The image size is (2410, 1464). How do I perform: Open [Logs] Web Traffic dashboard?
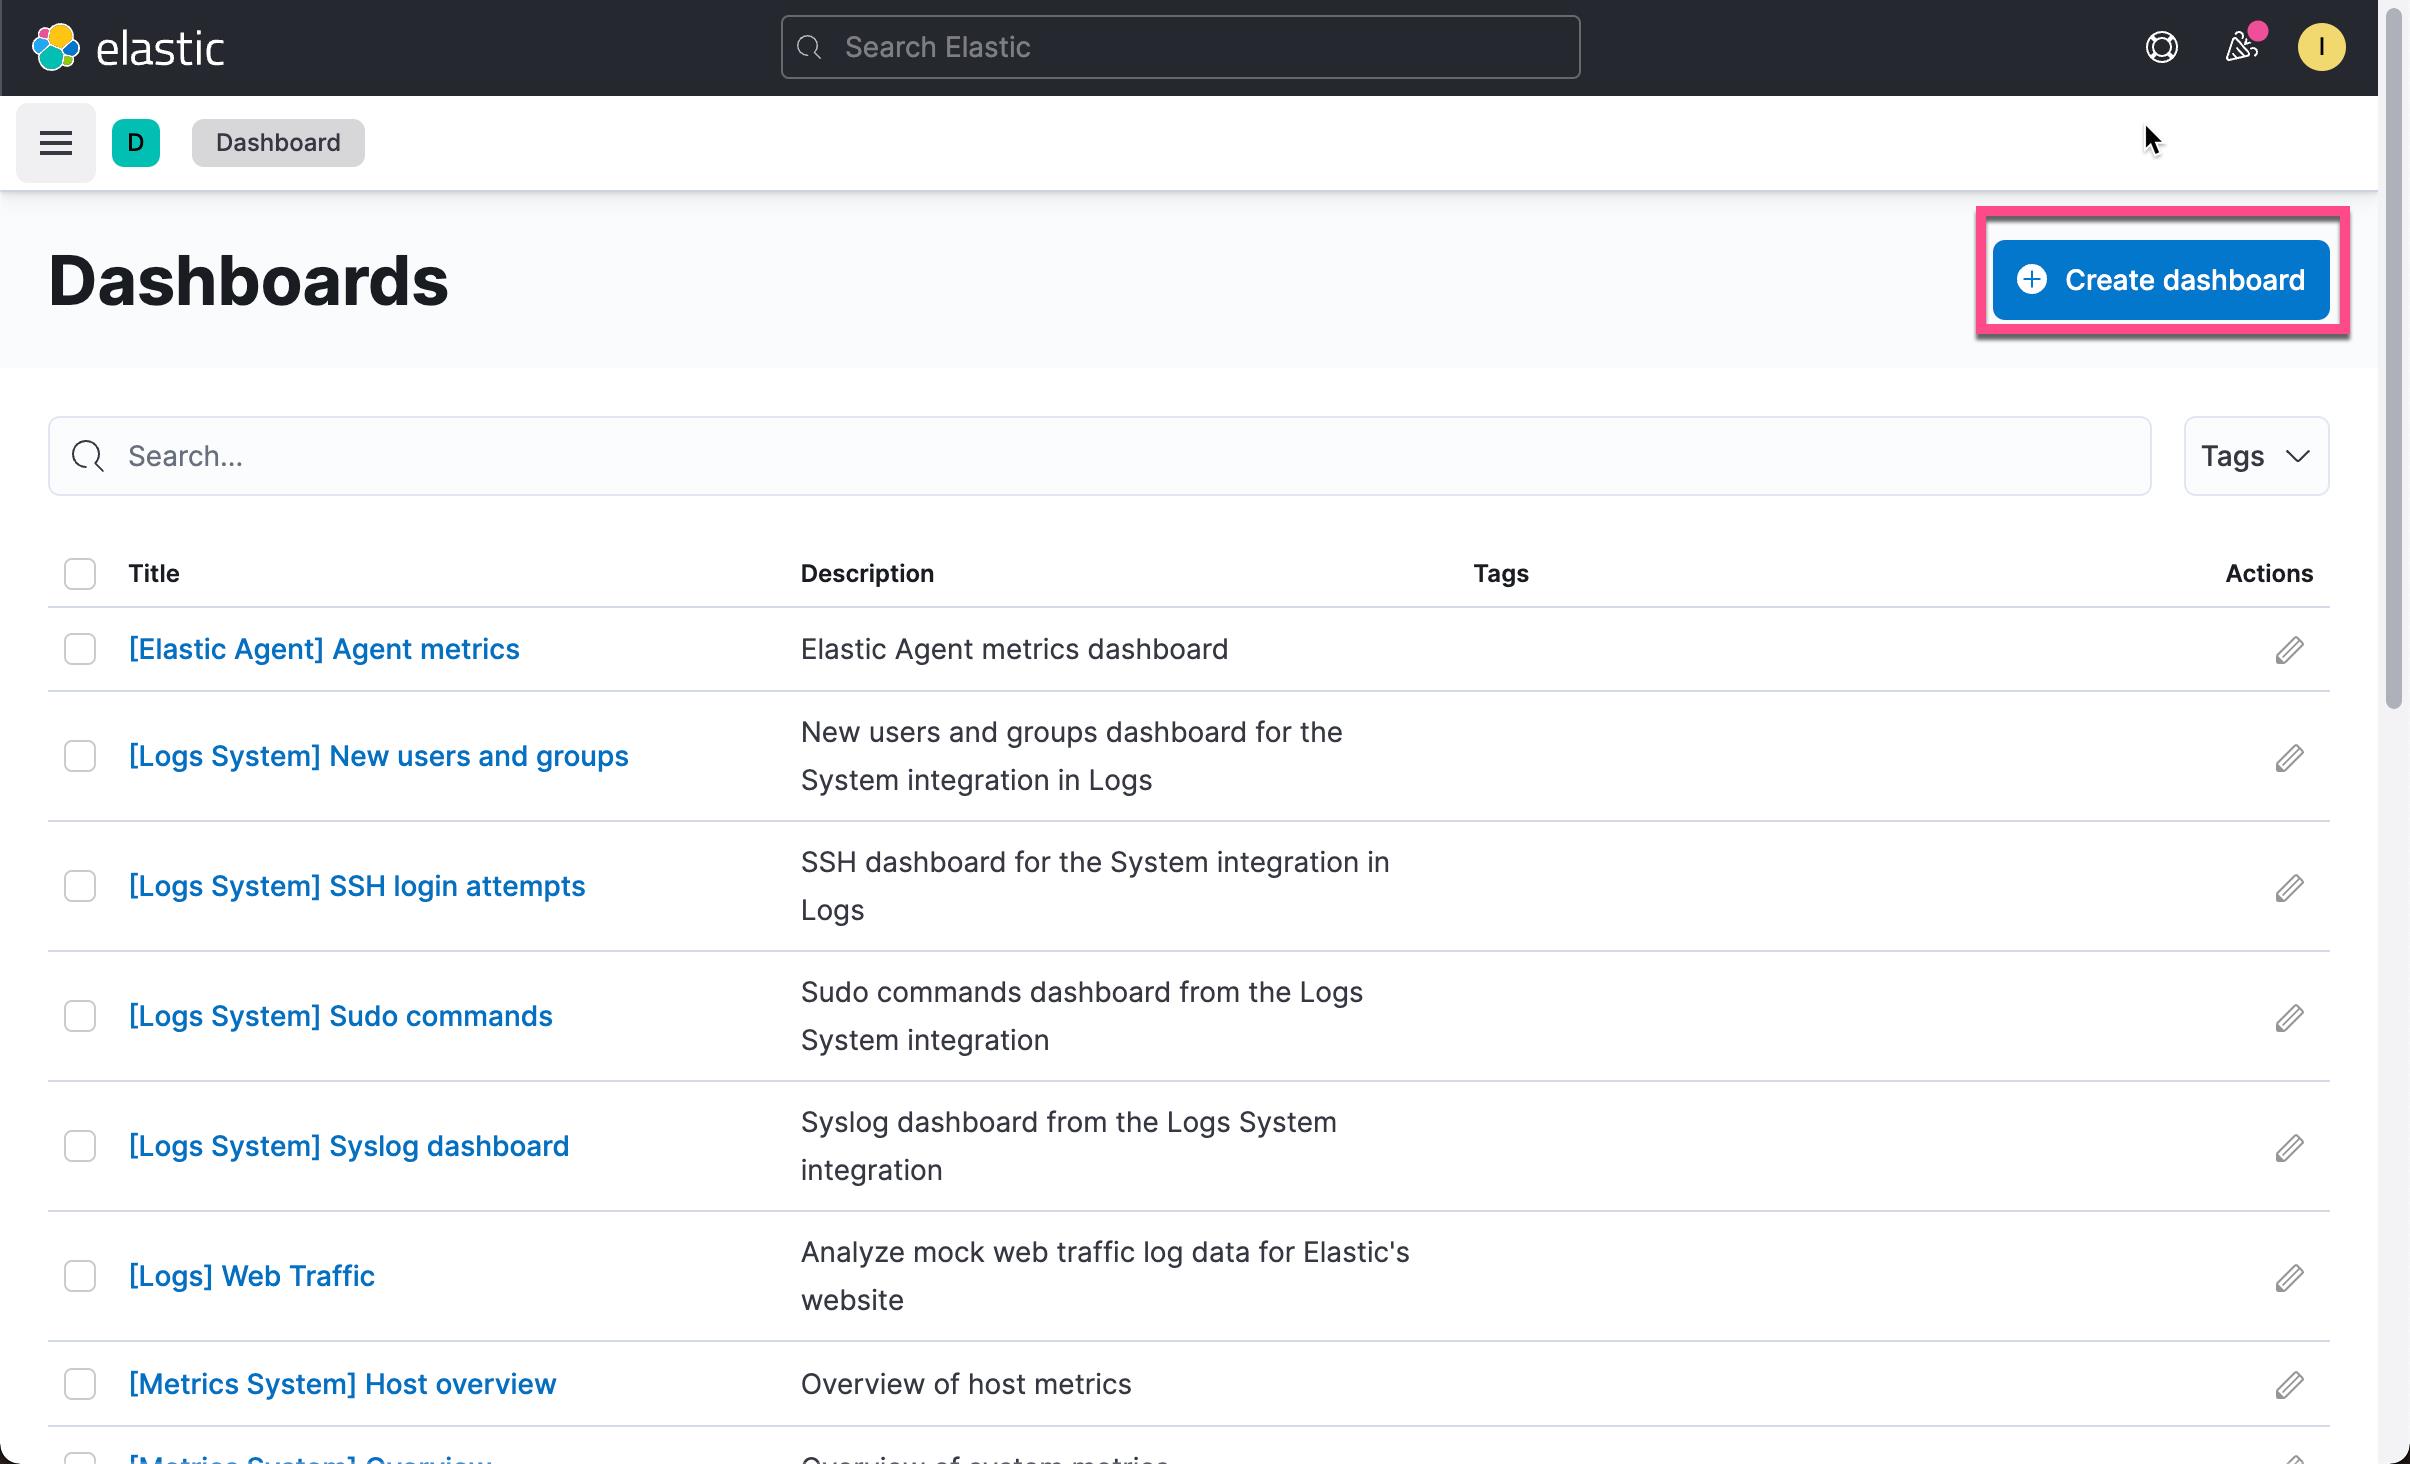tap(251, 1276)
